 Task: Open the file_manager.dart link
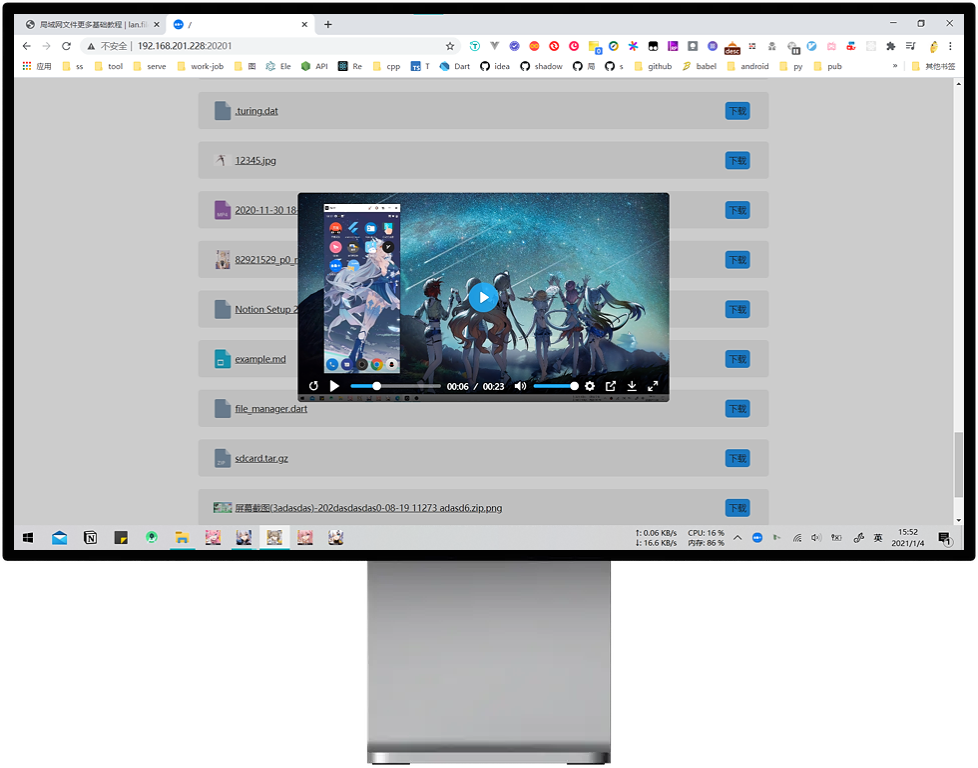(x=271, y=409)
